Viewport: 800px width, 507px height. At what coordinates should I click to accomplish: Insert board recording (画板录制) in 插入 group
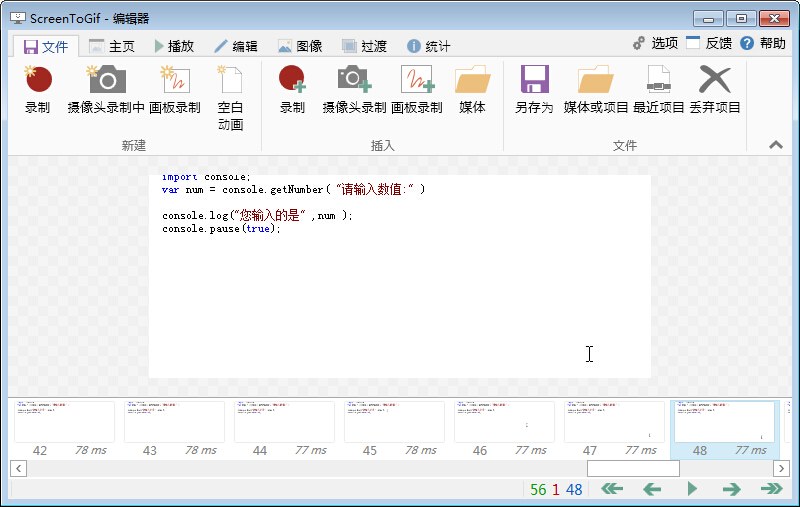(417, 90)
